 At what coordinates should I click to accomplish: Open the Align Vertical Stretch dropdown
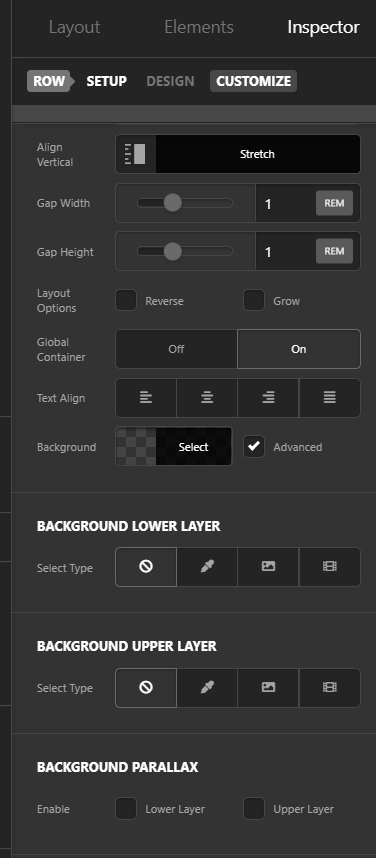click(257, 154)
